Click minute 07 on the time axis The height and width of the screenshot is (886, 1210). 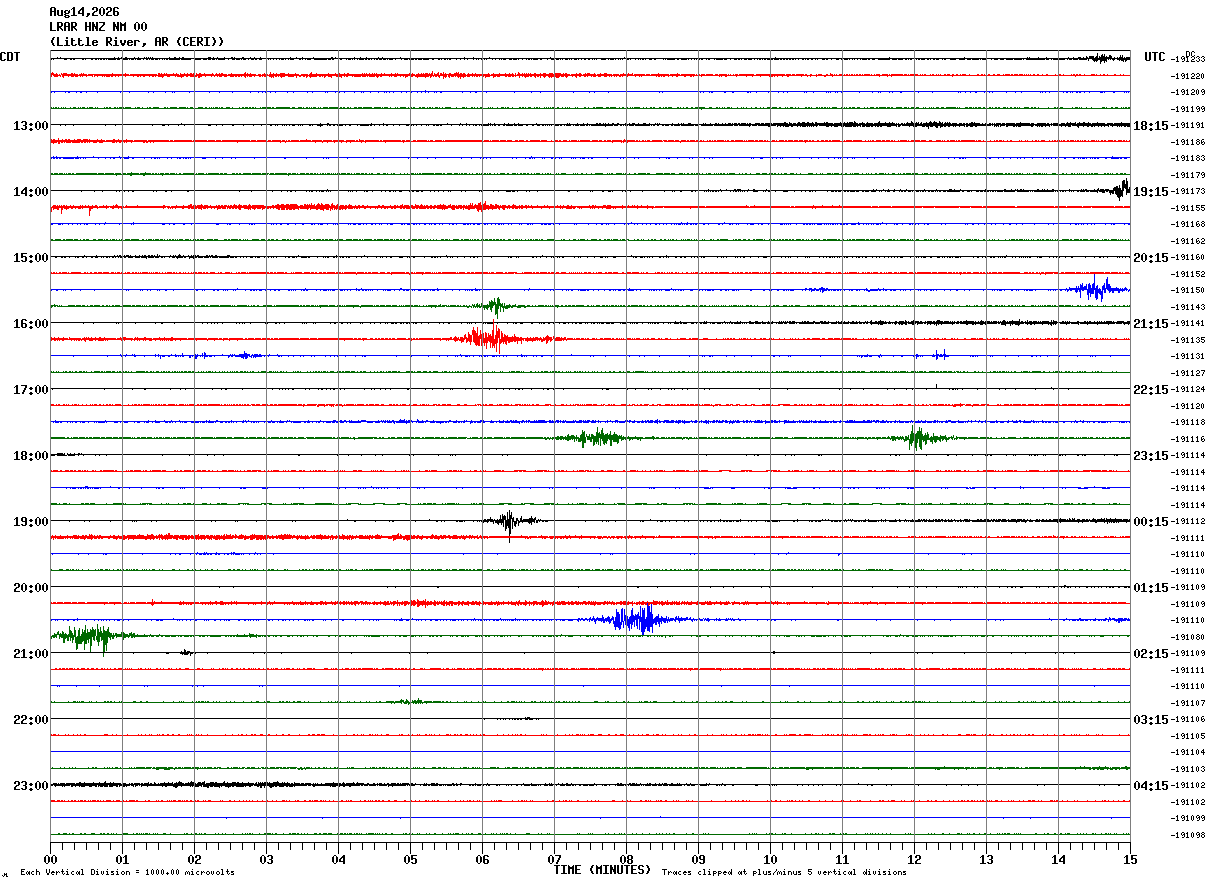tap(554, 859)
